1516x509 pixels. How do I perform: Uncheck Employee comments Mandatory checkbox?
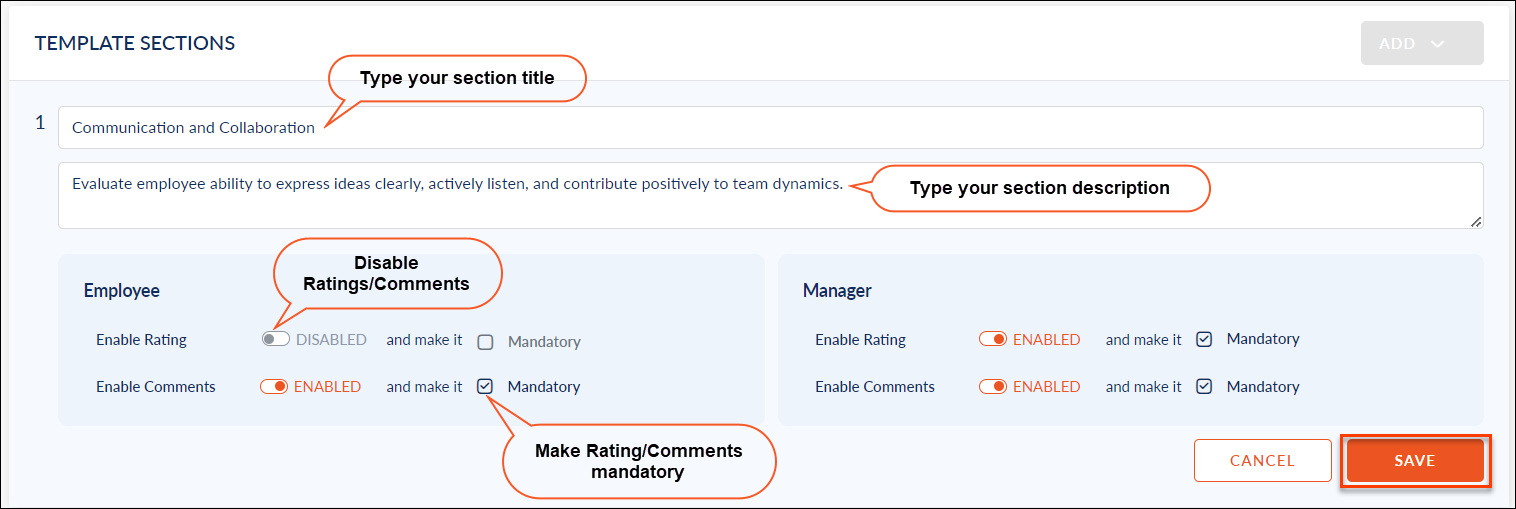[485, 386]
